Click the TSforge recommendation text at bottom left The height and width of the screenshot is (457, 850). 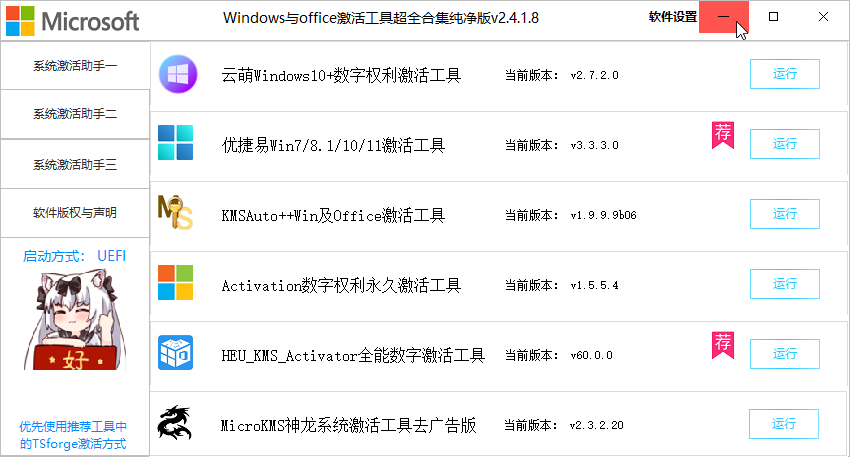[73, 435]
